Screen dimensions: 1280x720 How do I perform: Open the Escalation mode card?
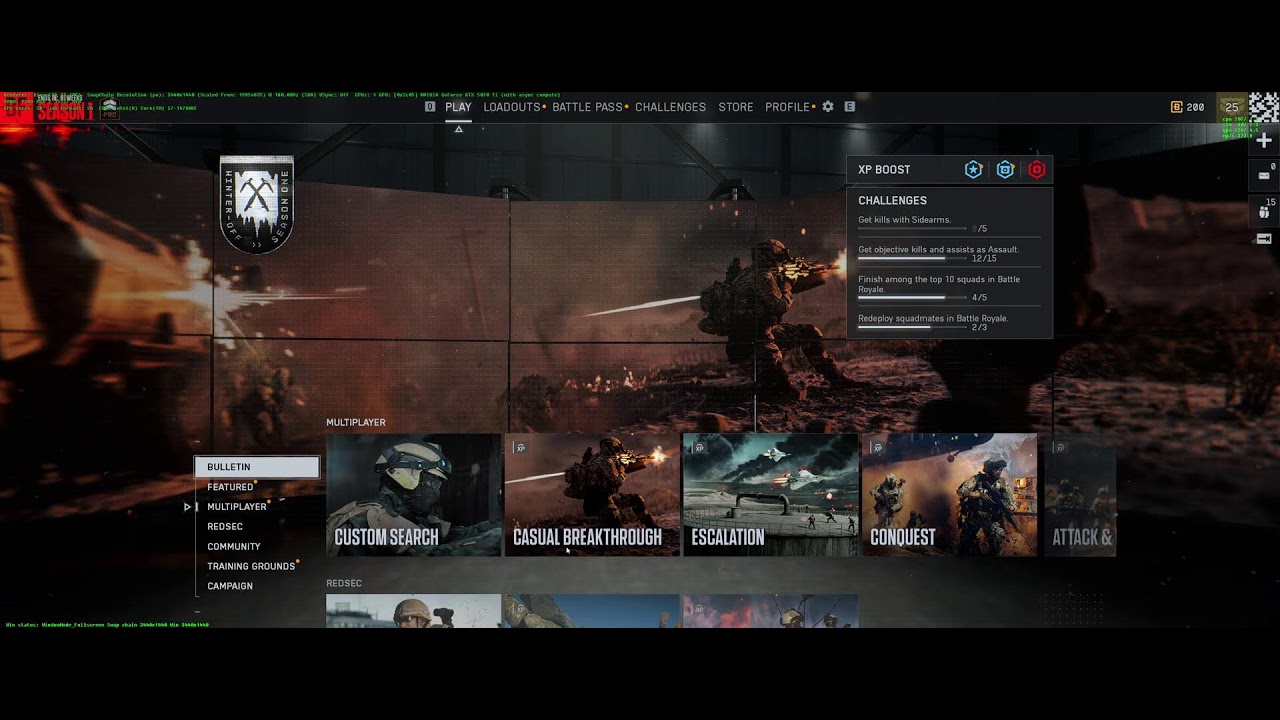770,495
